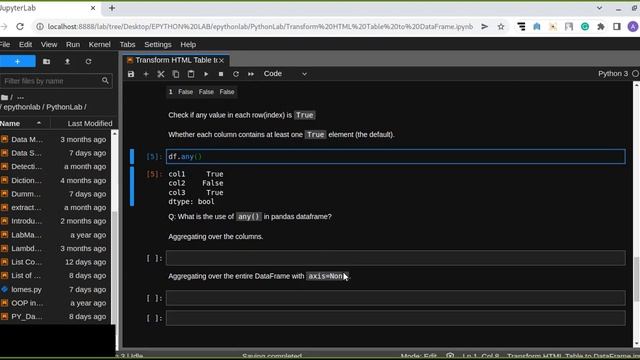Open the Run menu
640x360 pixels.
(x=73, y=44)
